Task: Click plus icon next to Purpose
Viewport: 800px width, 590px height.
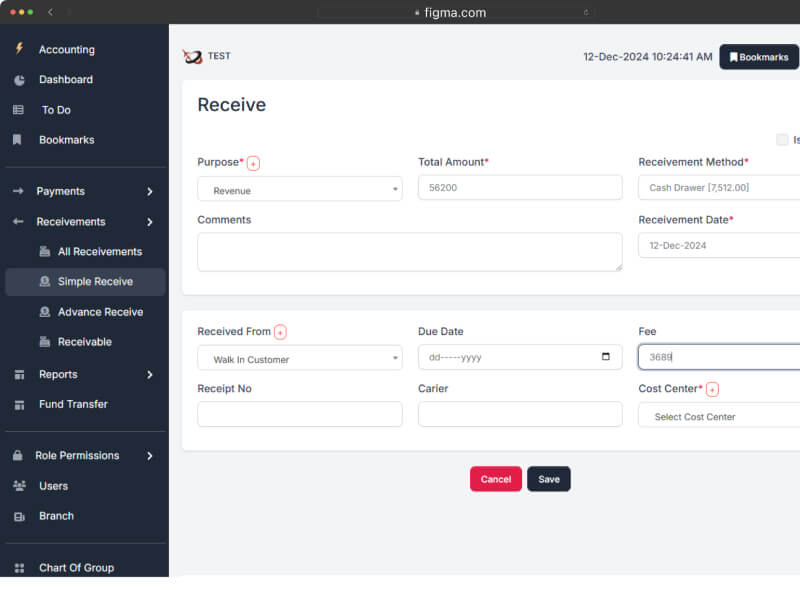Action: tap(253, 163)
